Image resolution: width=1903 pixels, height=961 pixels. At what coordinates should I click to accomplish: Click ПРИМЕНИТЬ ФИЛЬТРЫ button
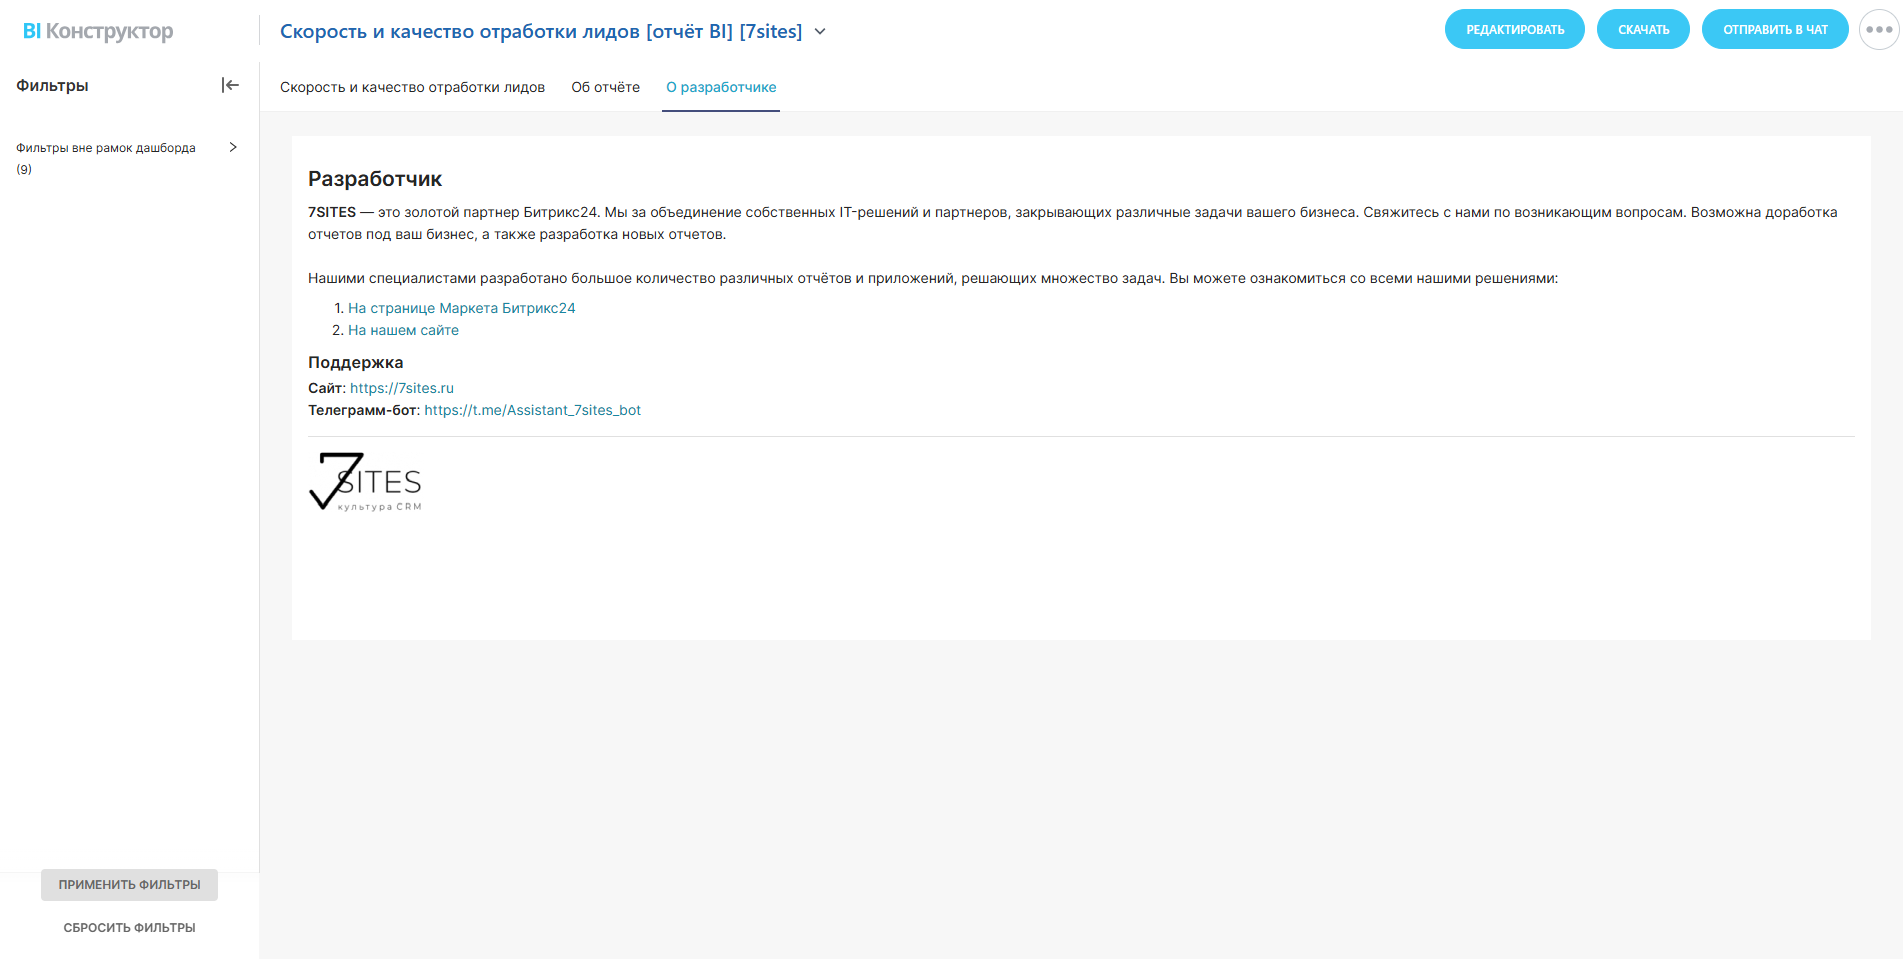point(129,885)
